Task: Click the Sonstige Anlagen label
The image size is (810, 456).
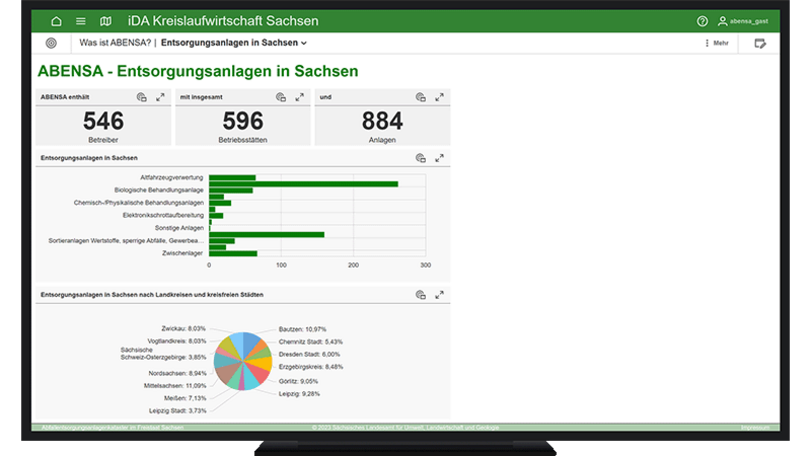Action: tap(179, 228)
